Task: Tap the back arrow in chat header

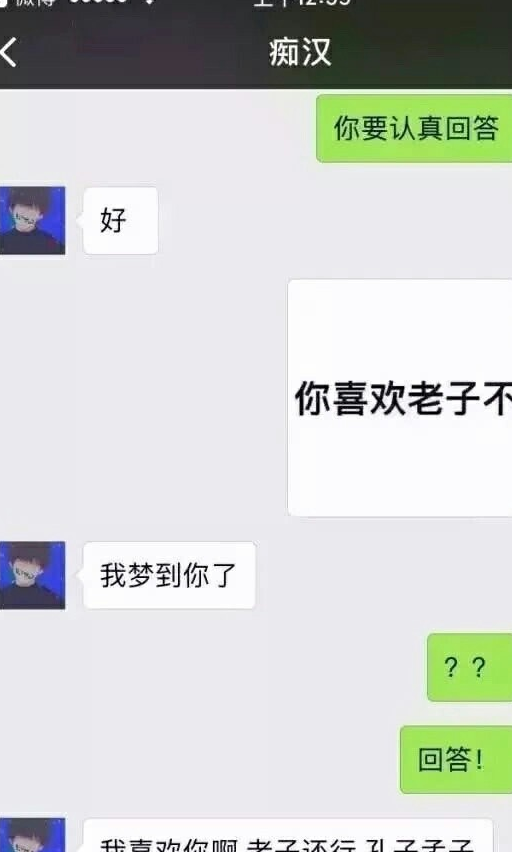Action: click(x=8, y=53)
